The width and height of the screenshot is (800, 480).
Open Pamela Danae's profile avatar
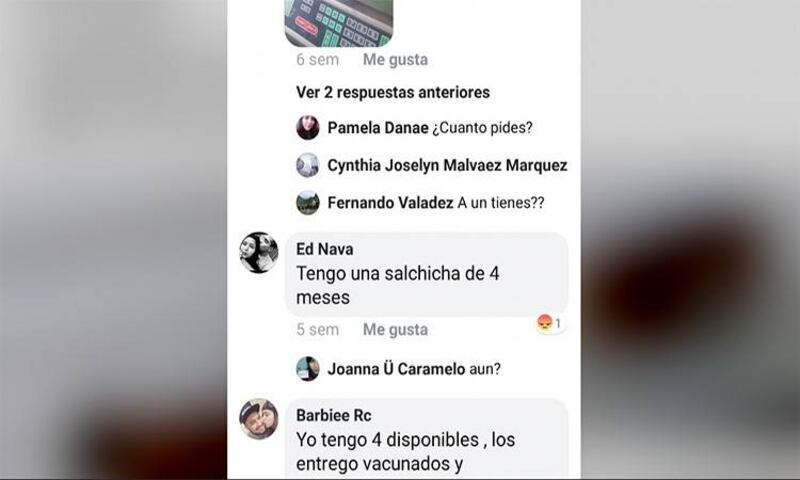308,128
